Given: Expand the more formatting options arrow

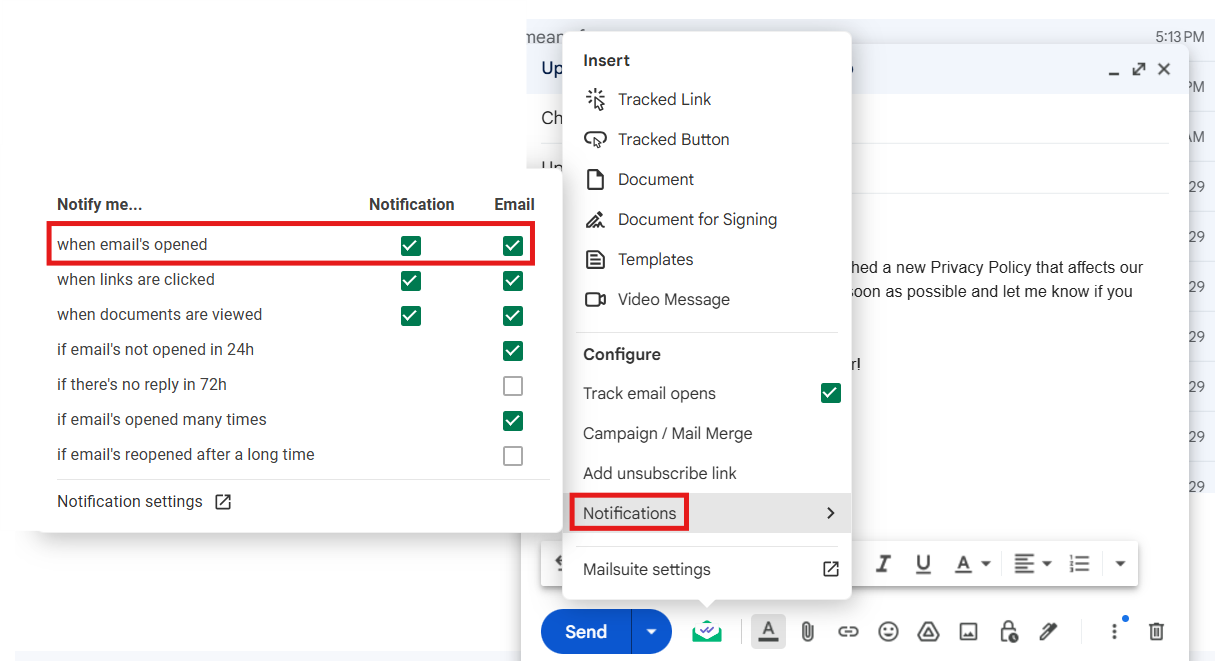Looking at the screenshot, I should click(1120, 564).
